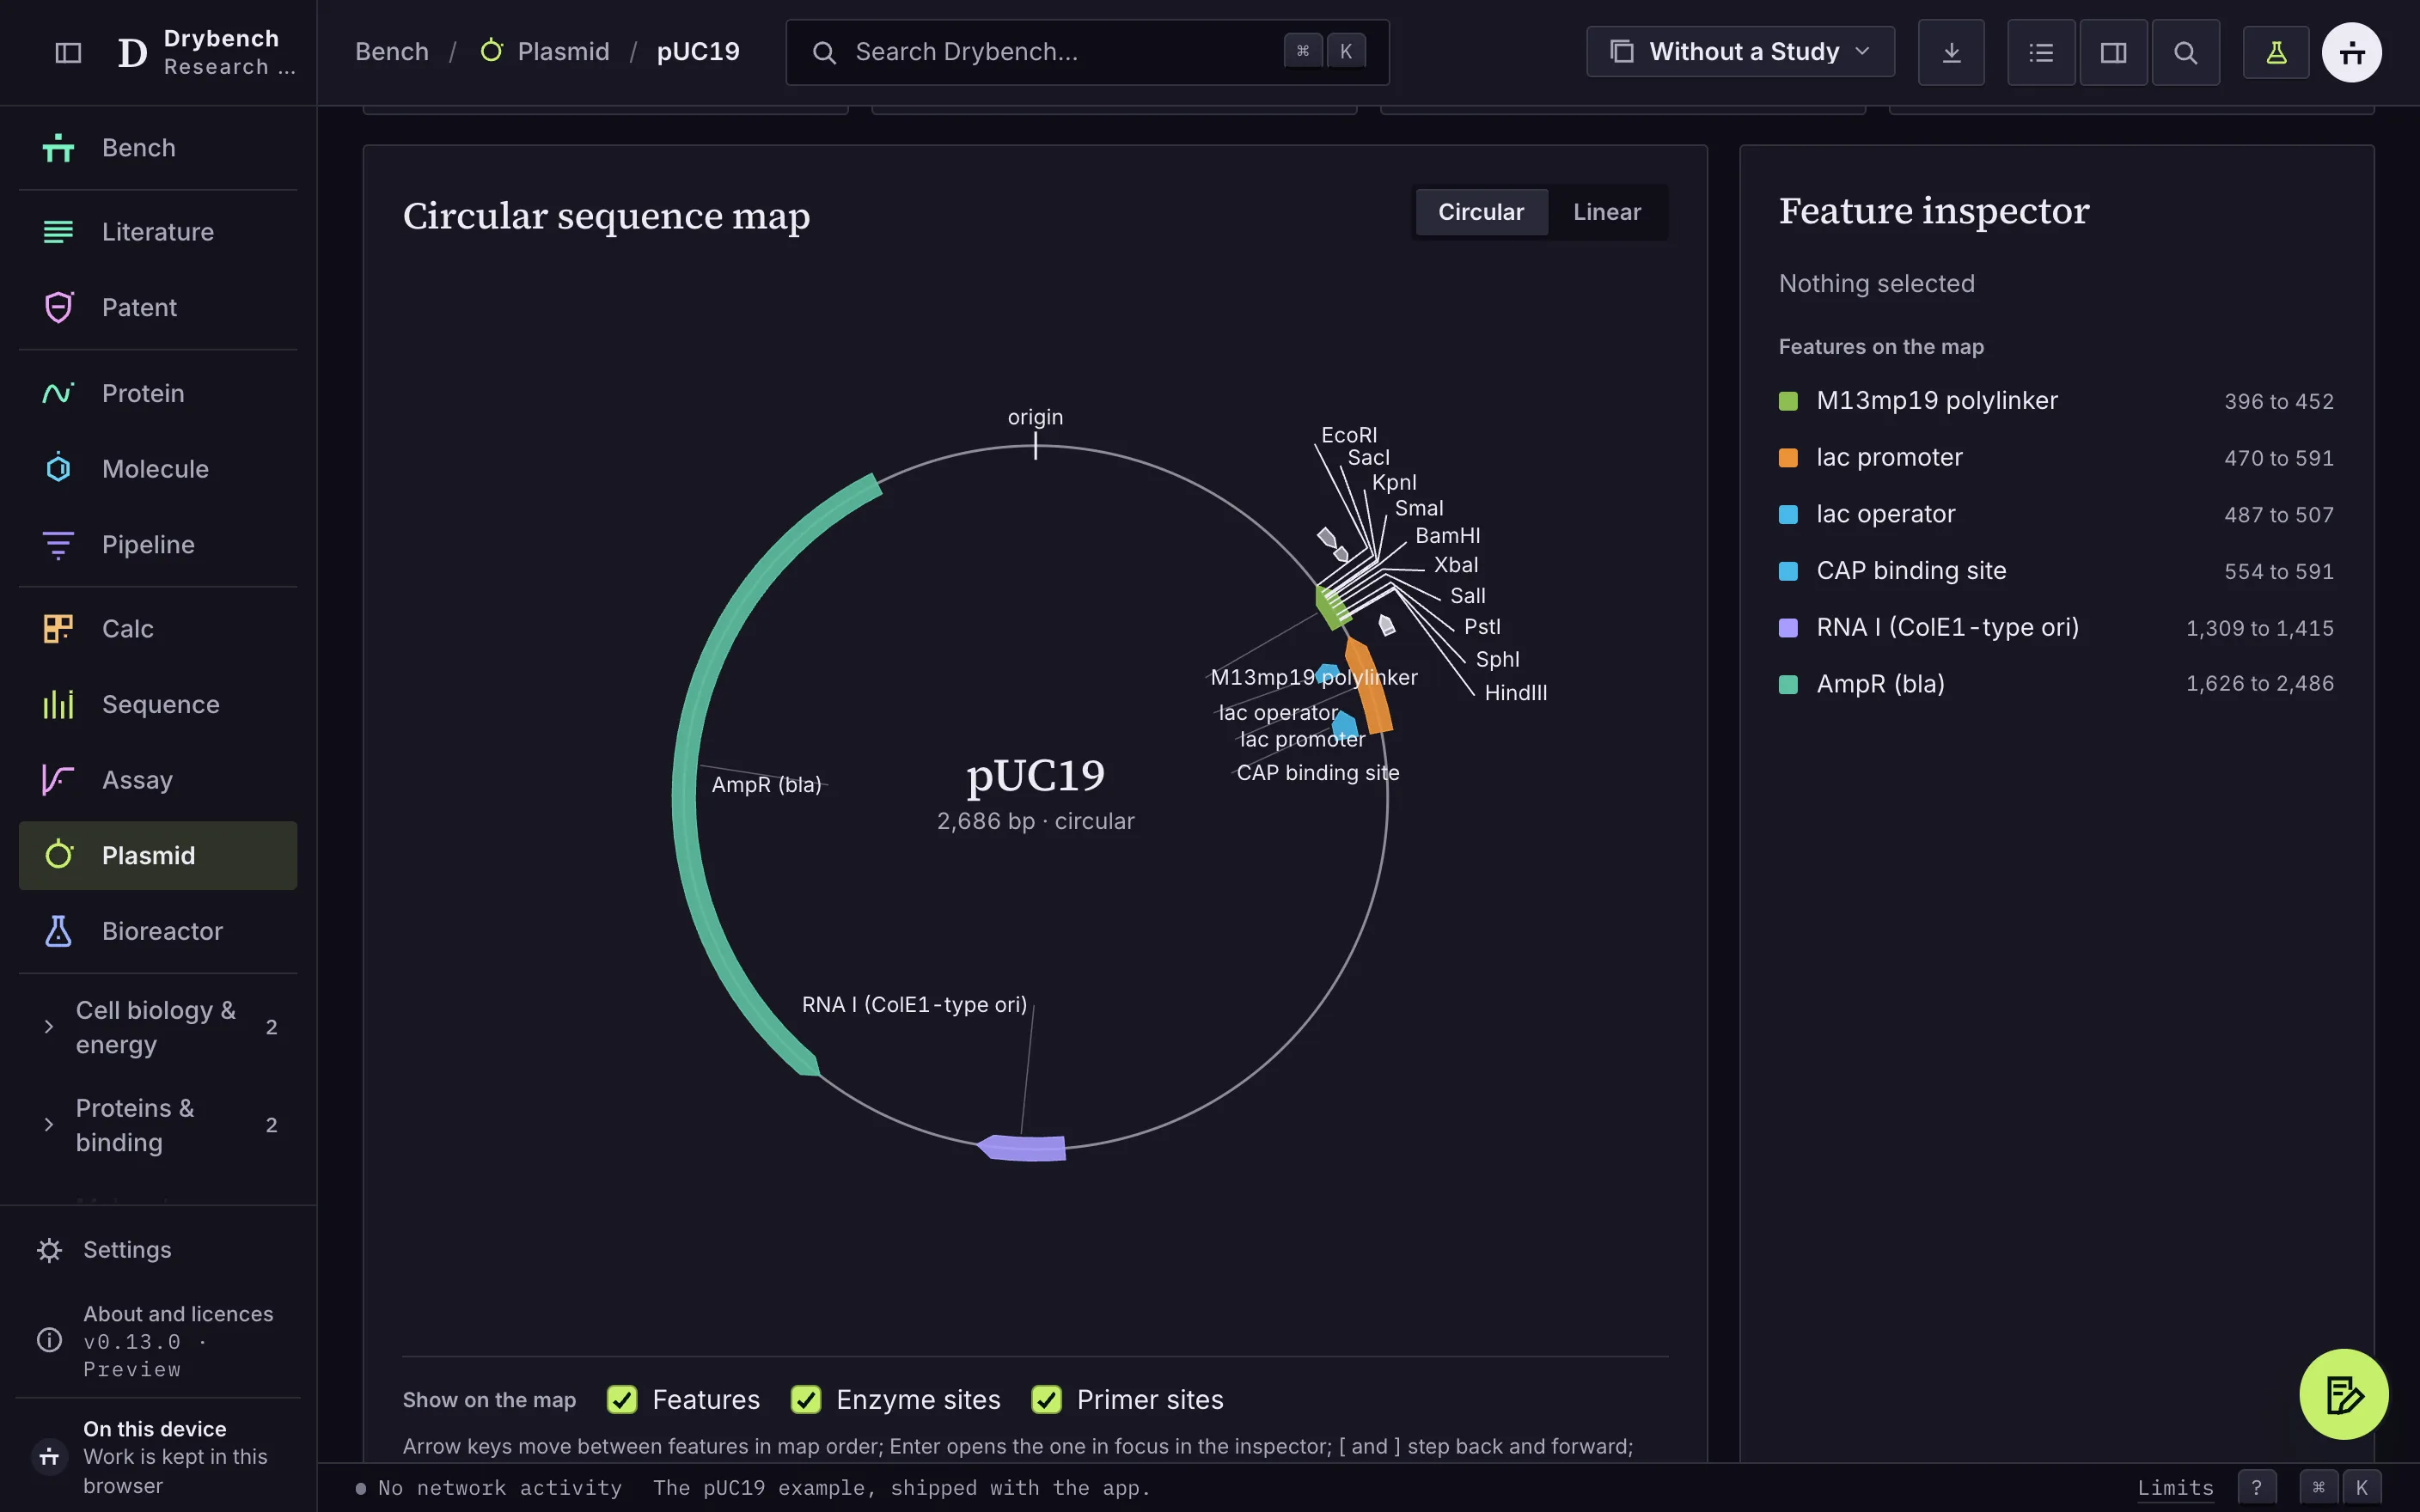Click the flask icon in the top bar
The width and height of the screenshot is (2420, 1512).
2276,52
